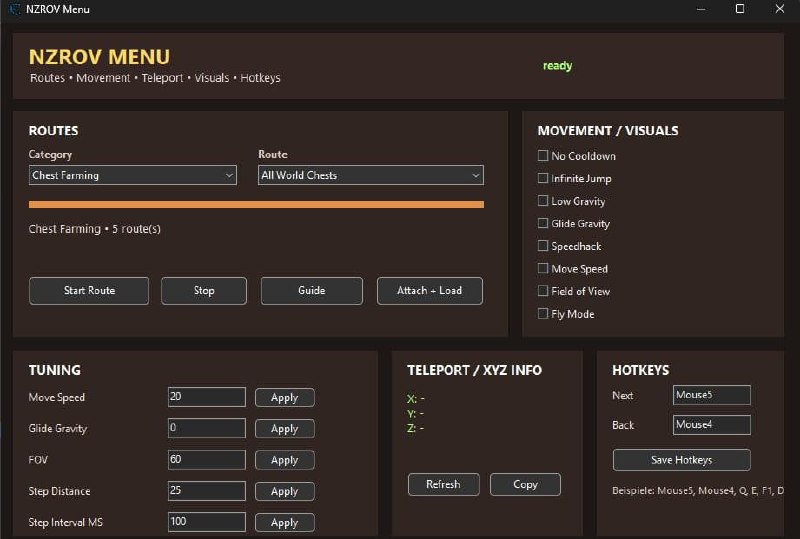Focus the Glide Gravity input field
800x539 pixels.
click(207, 428)
